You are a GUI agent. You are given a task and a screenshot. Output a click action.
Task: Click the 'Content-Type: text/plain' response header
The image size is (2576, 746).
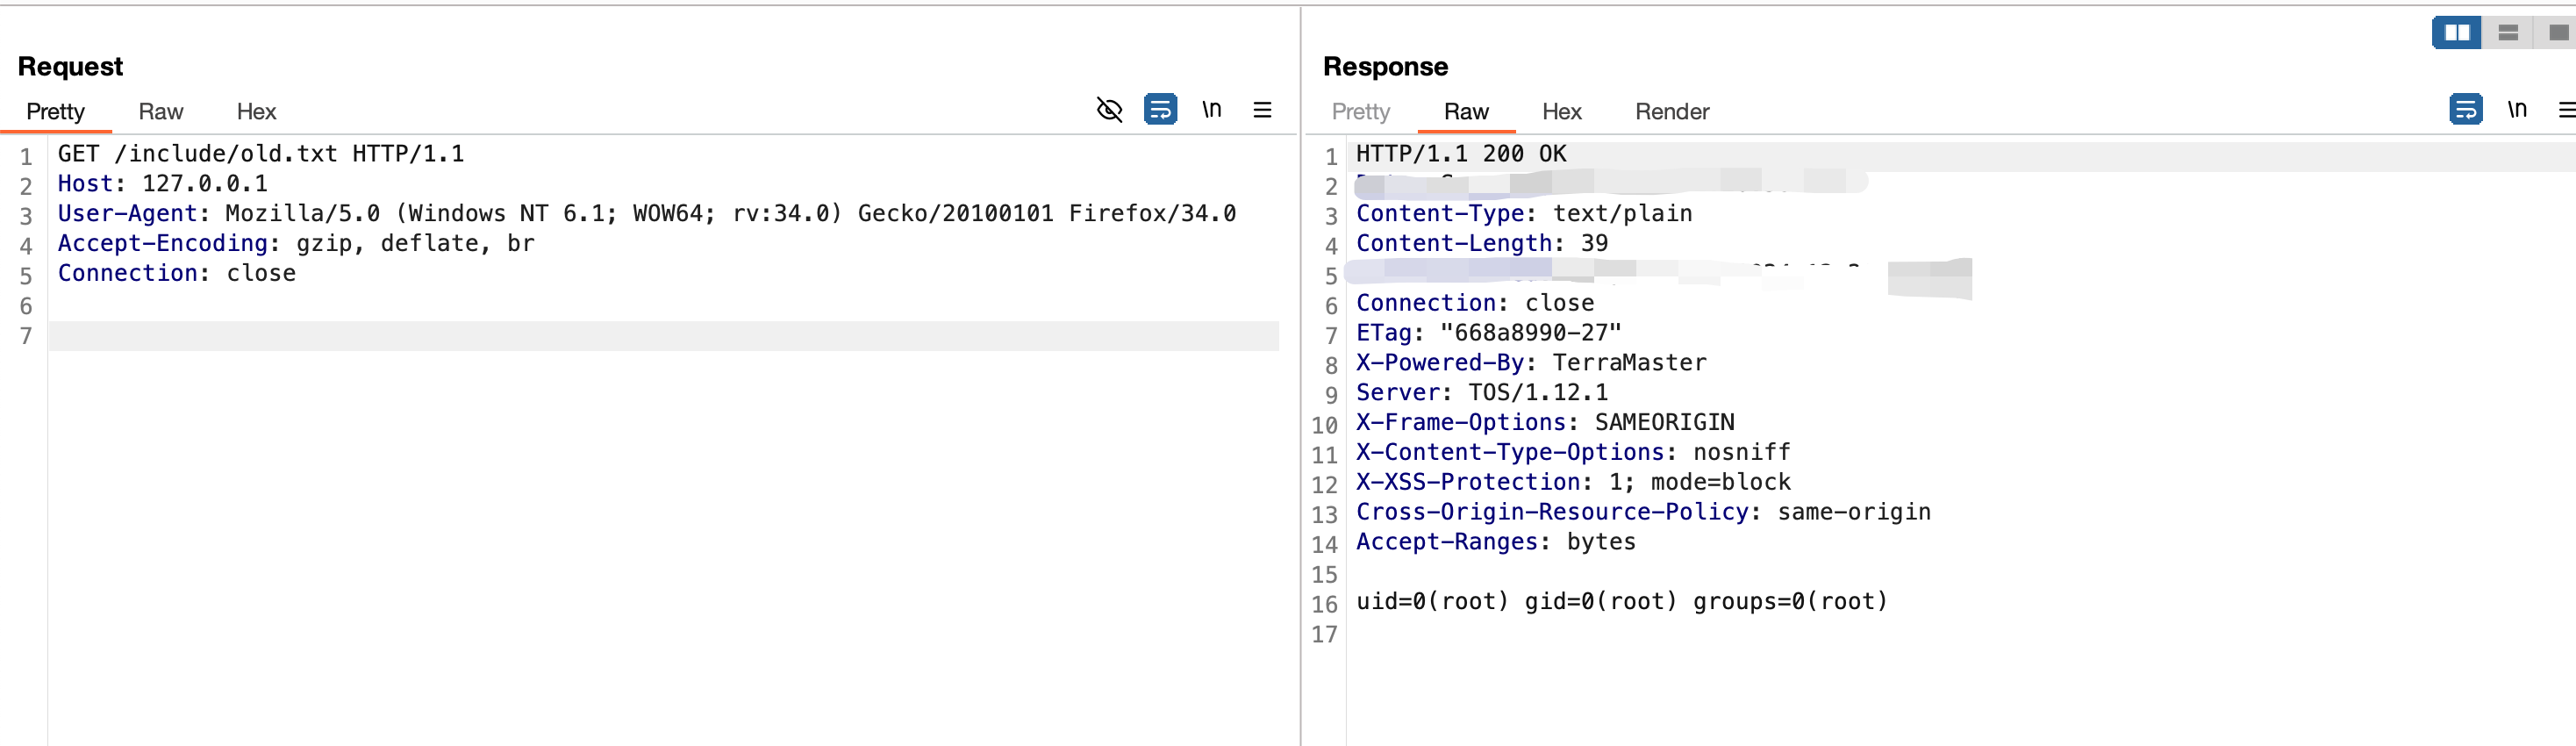click(1524, 214)
